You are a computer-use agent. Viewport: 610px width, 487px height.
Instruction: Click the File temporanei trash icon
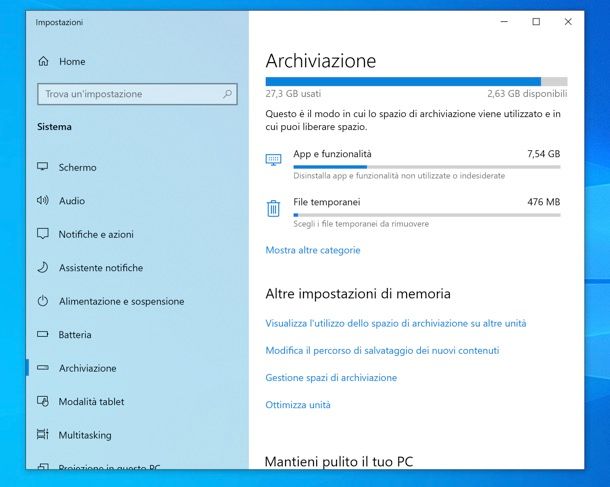(x=273, y=208)
